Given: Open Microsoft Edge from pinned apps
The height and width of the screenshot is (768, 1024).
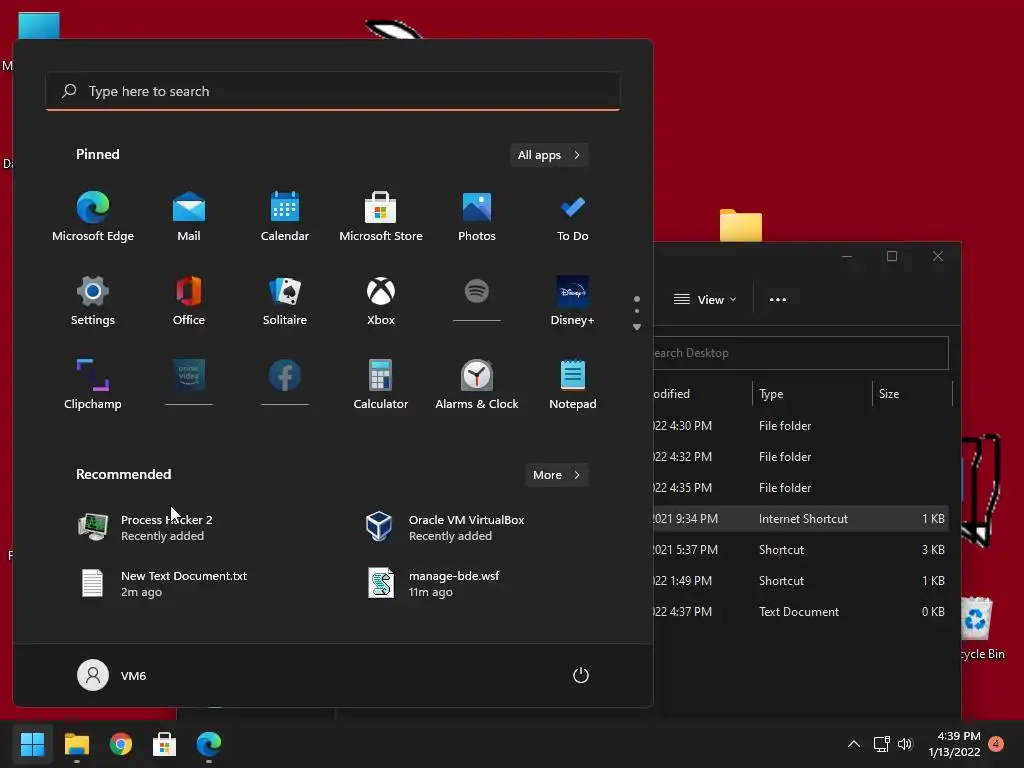Looking at the screenshot, I should 93,217.
